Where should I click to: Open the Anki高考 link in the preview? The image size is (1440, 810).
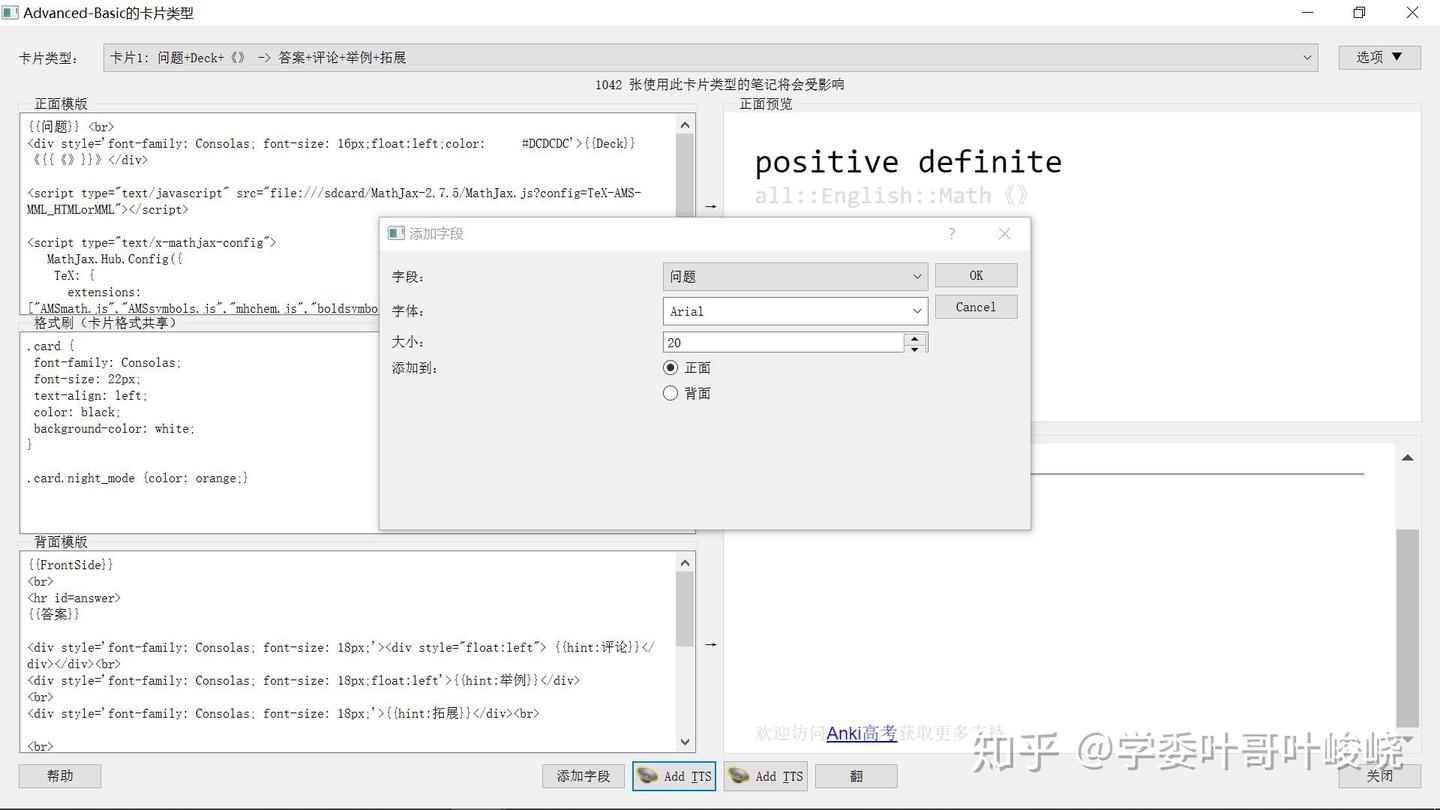coord(862,733)
